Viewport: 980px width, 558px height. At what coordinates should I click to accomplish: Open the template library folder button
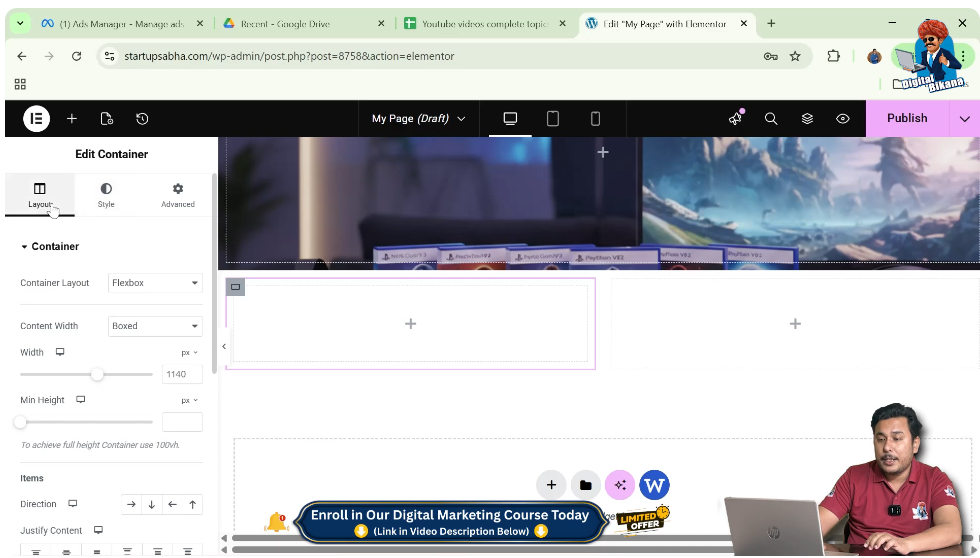(586, 485)
